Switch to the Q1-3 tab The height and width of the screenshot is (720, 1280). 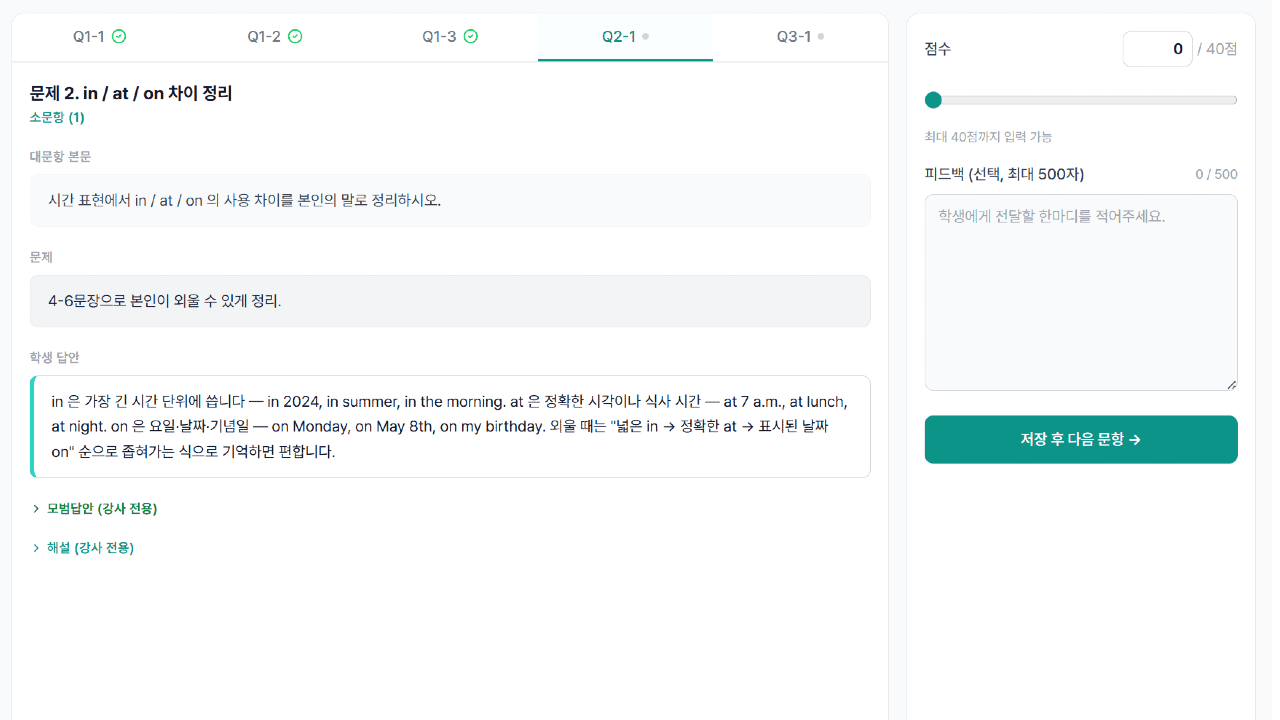(x=450, y=37)
